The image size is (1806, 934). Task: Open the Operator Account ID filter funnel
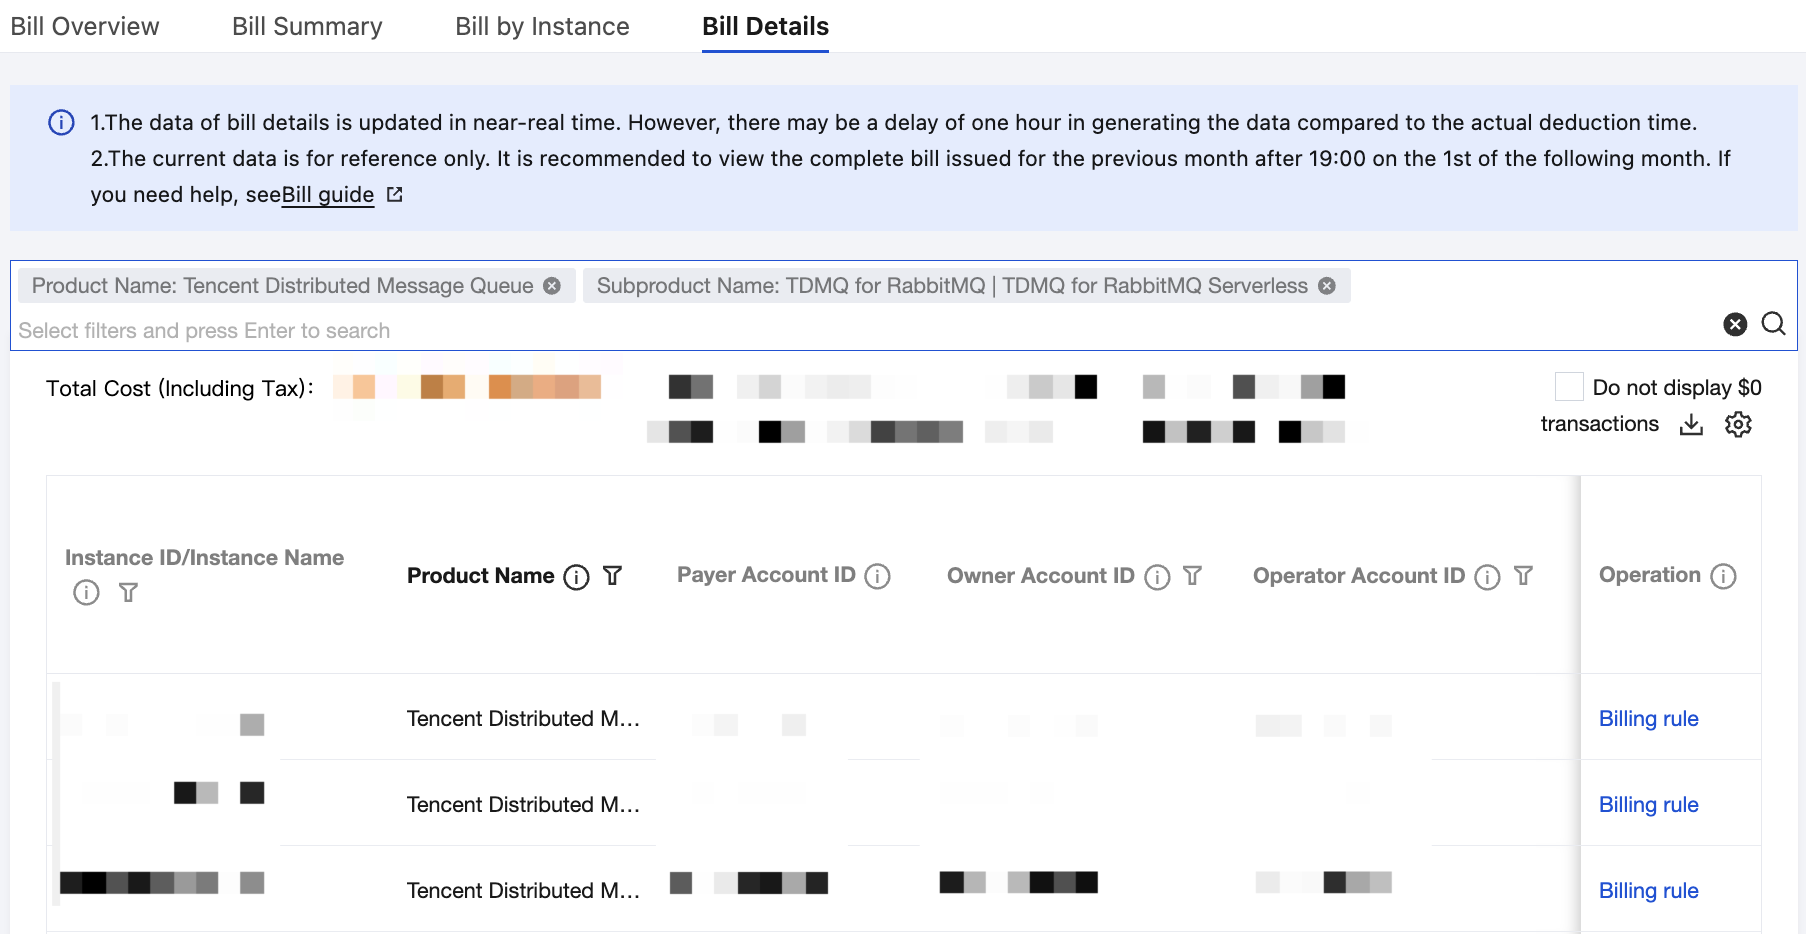click(1524, 576)
